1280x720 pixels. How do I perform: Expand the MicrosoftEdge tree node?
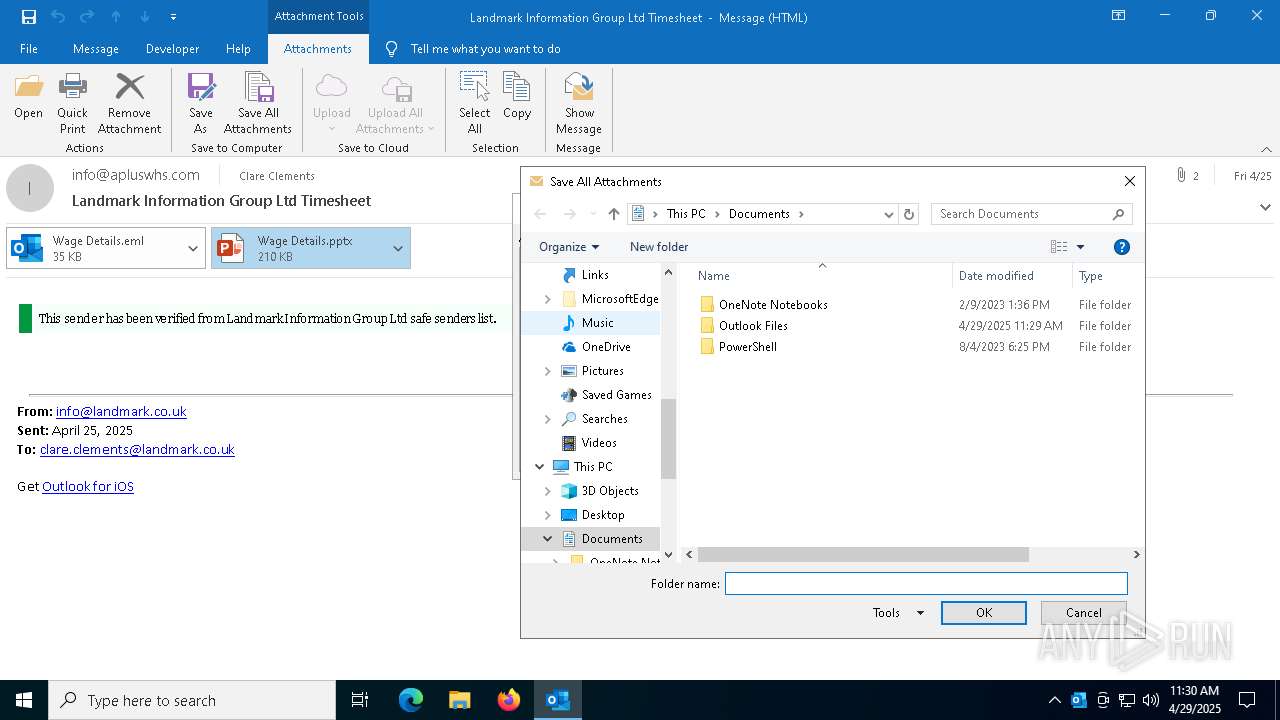pyautogui.click(x=547, y=299)
